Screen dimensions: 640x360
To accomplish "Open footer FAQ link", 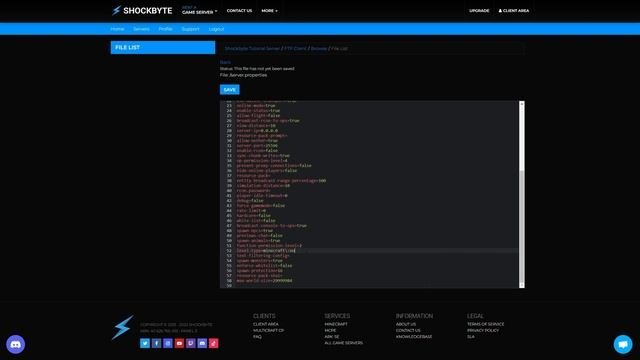I will pos(257,337).
